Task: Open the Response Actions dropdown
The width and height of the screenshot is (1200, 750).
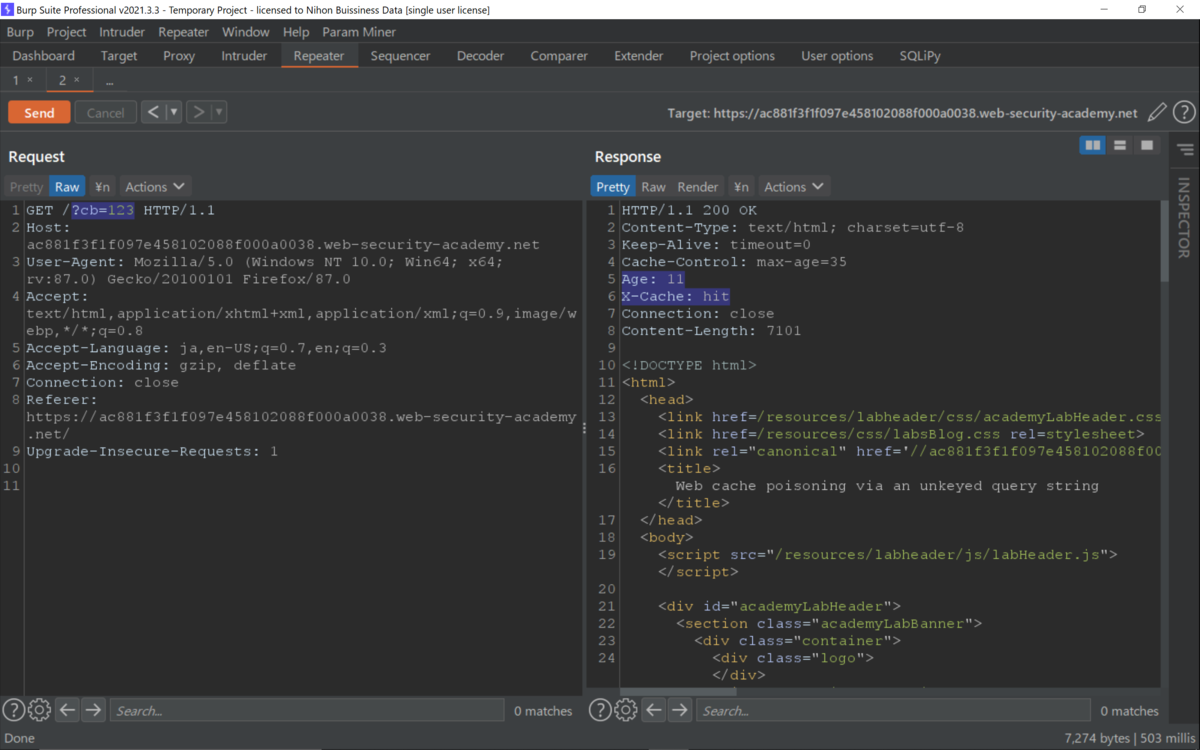Action: point(794,187)
